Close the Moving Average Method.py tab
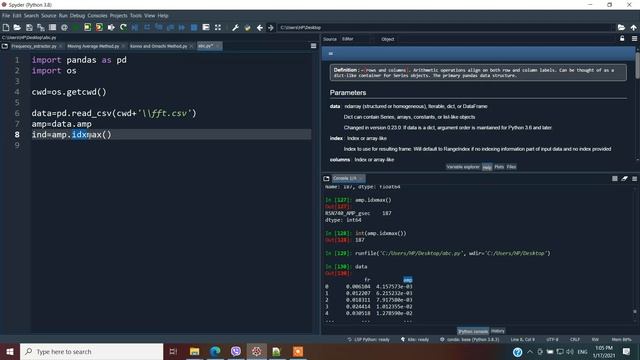The height and width of the screenshot is (360, 640). point(124,46)
